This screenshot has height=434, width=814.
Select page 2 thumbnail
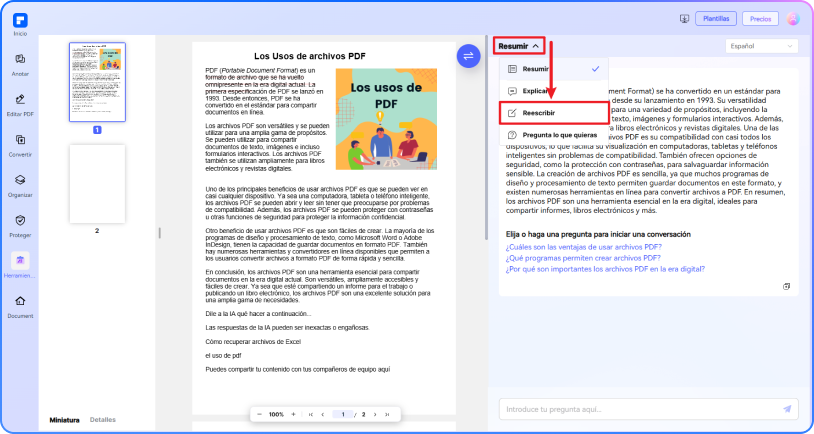(x=97, y=184)
